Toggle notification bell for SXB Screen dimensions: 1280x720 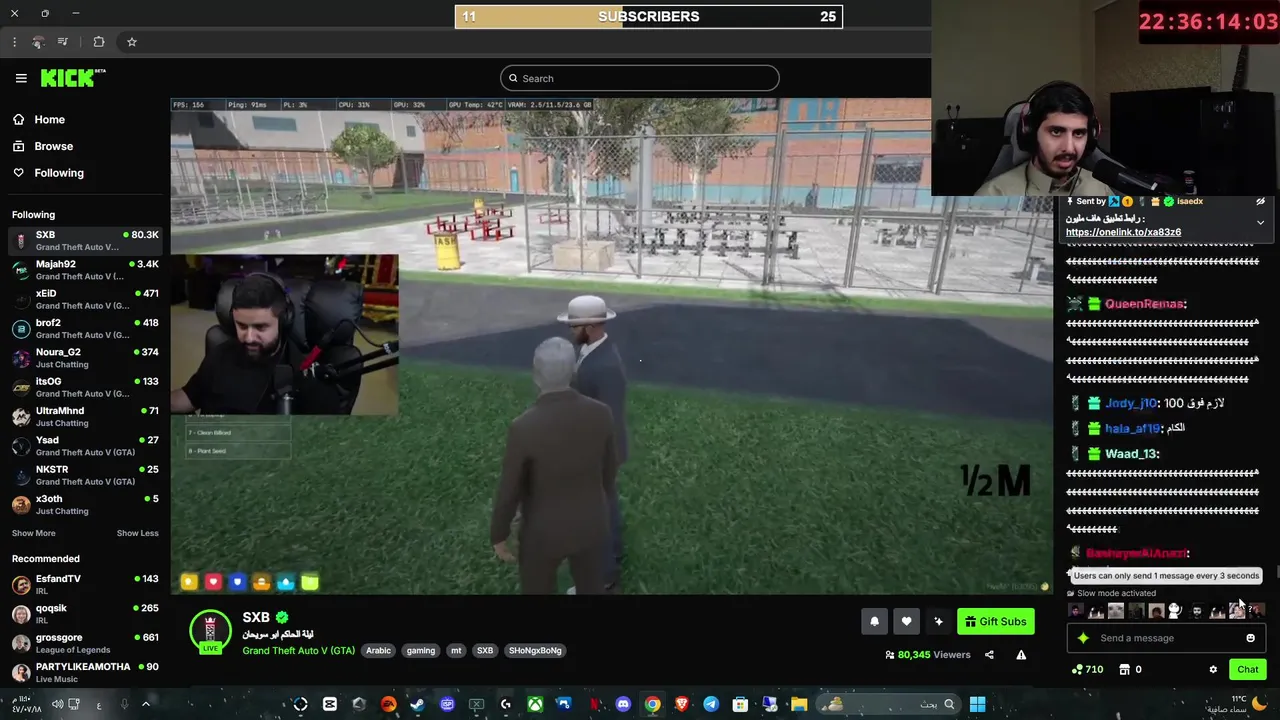[874, 621]
